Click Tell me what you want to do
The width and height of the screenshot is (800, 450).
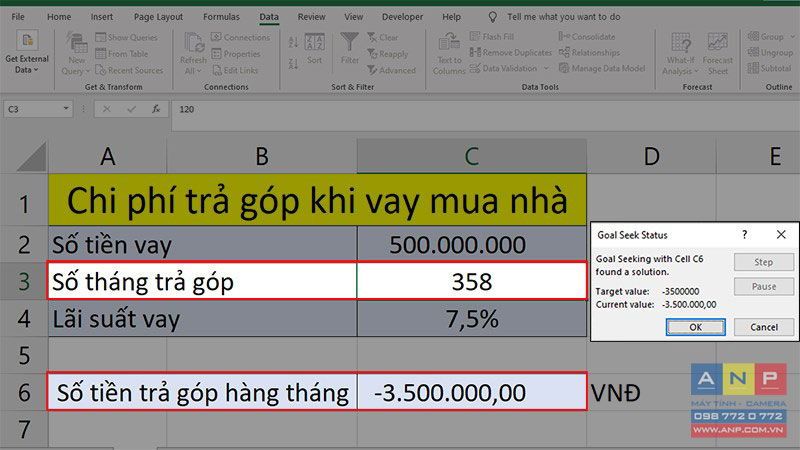563,17
